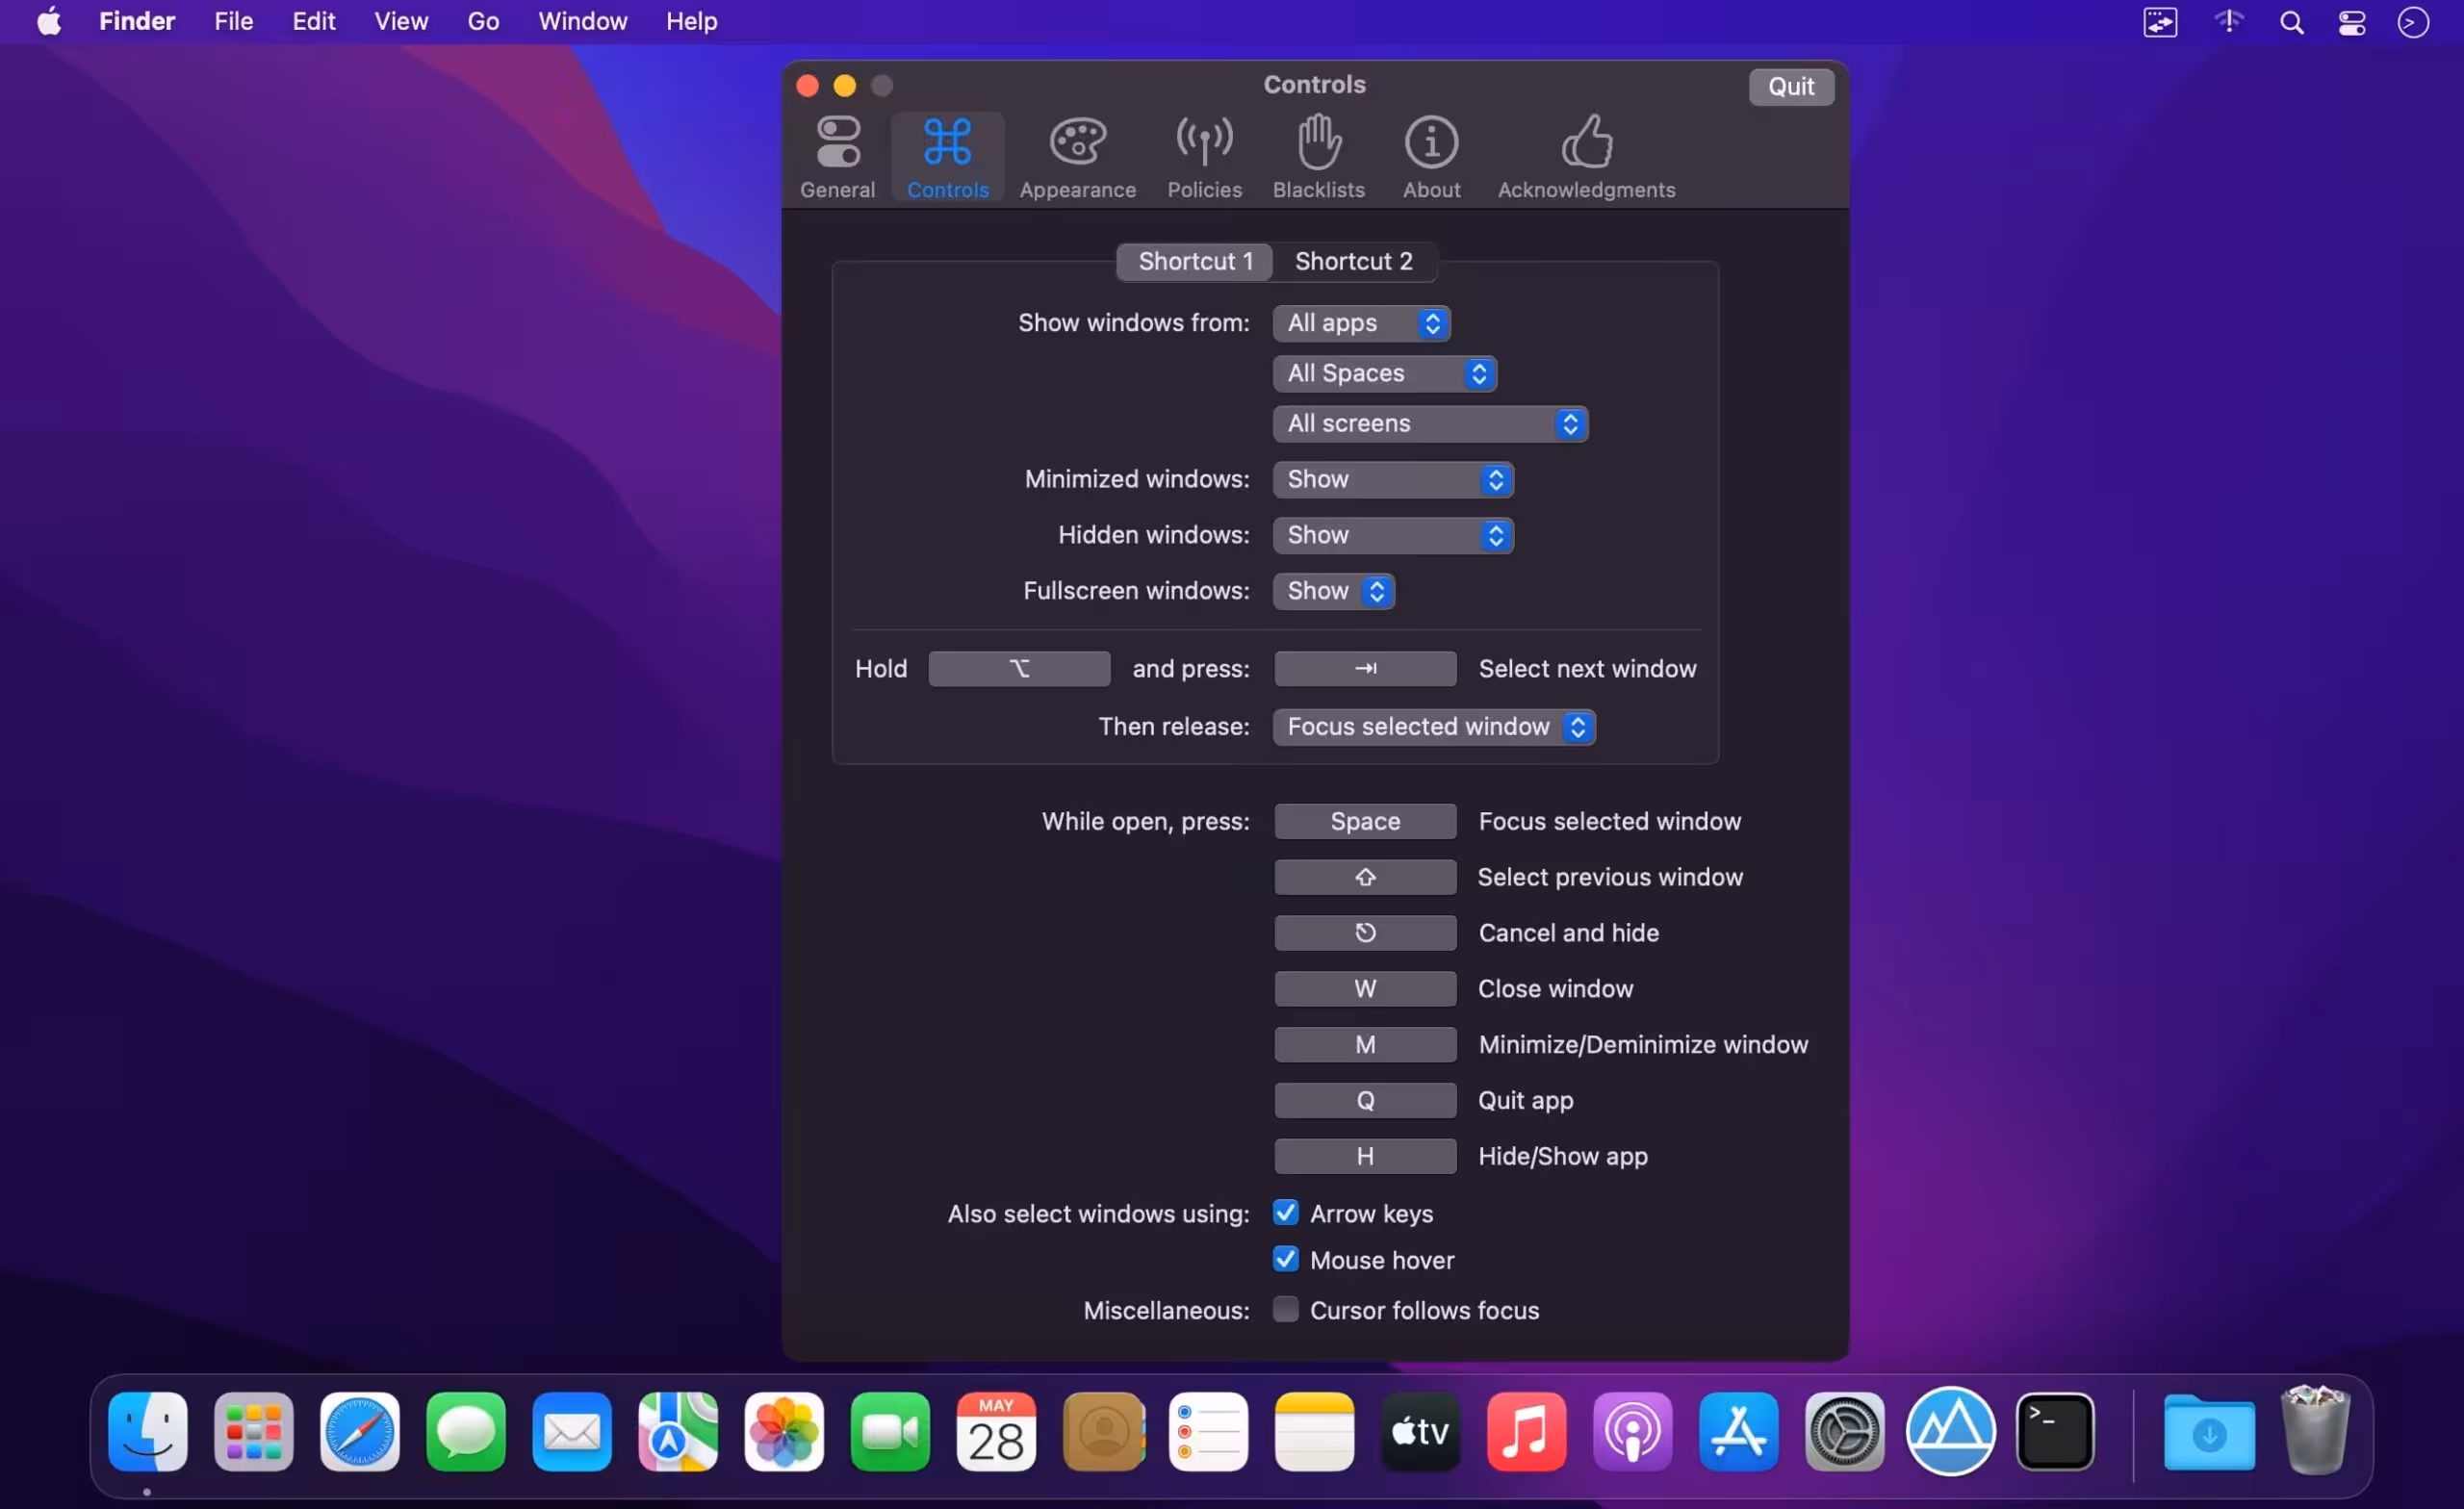Open Messages in the Dock
Viewport: 2464px width, 1509px height.
point(465,1432)
